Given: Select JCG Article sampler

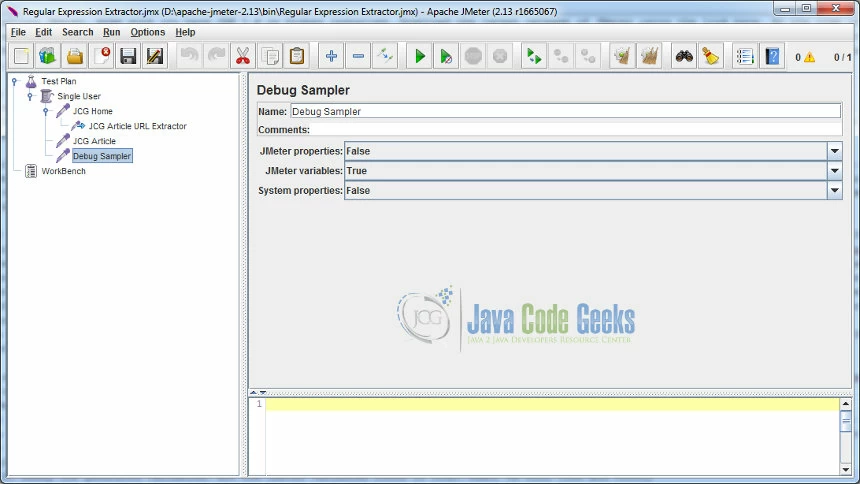Looking at the screenshot, I should [94, 141].
